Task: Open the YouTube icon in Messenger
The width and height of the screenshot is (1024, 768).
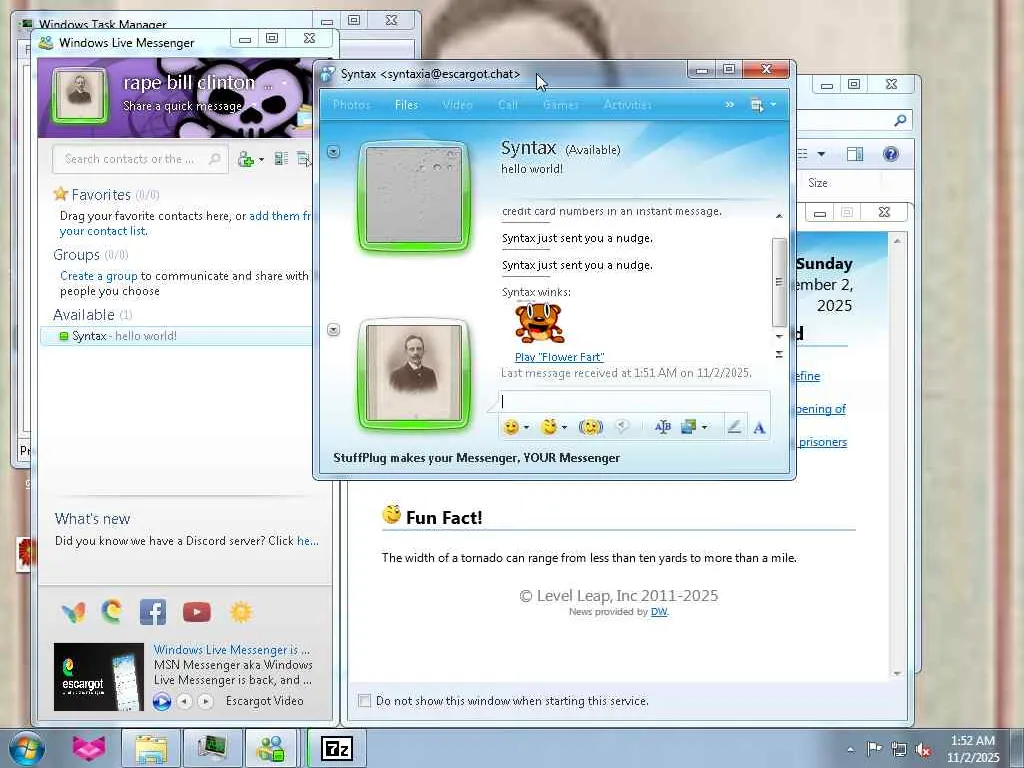Action: coord(197,612)
